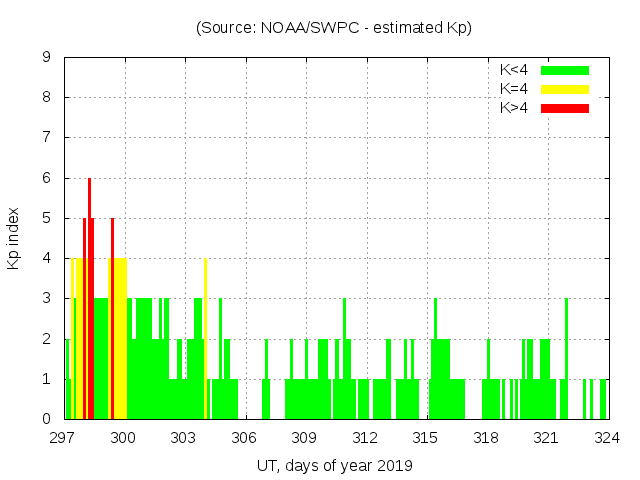The height and width of the screenshot is (480, 640).
Task: Click the x-axis tick label 297
Action: point(63,437)
